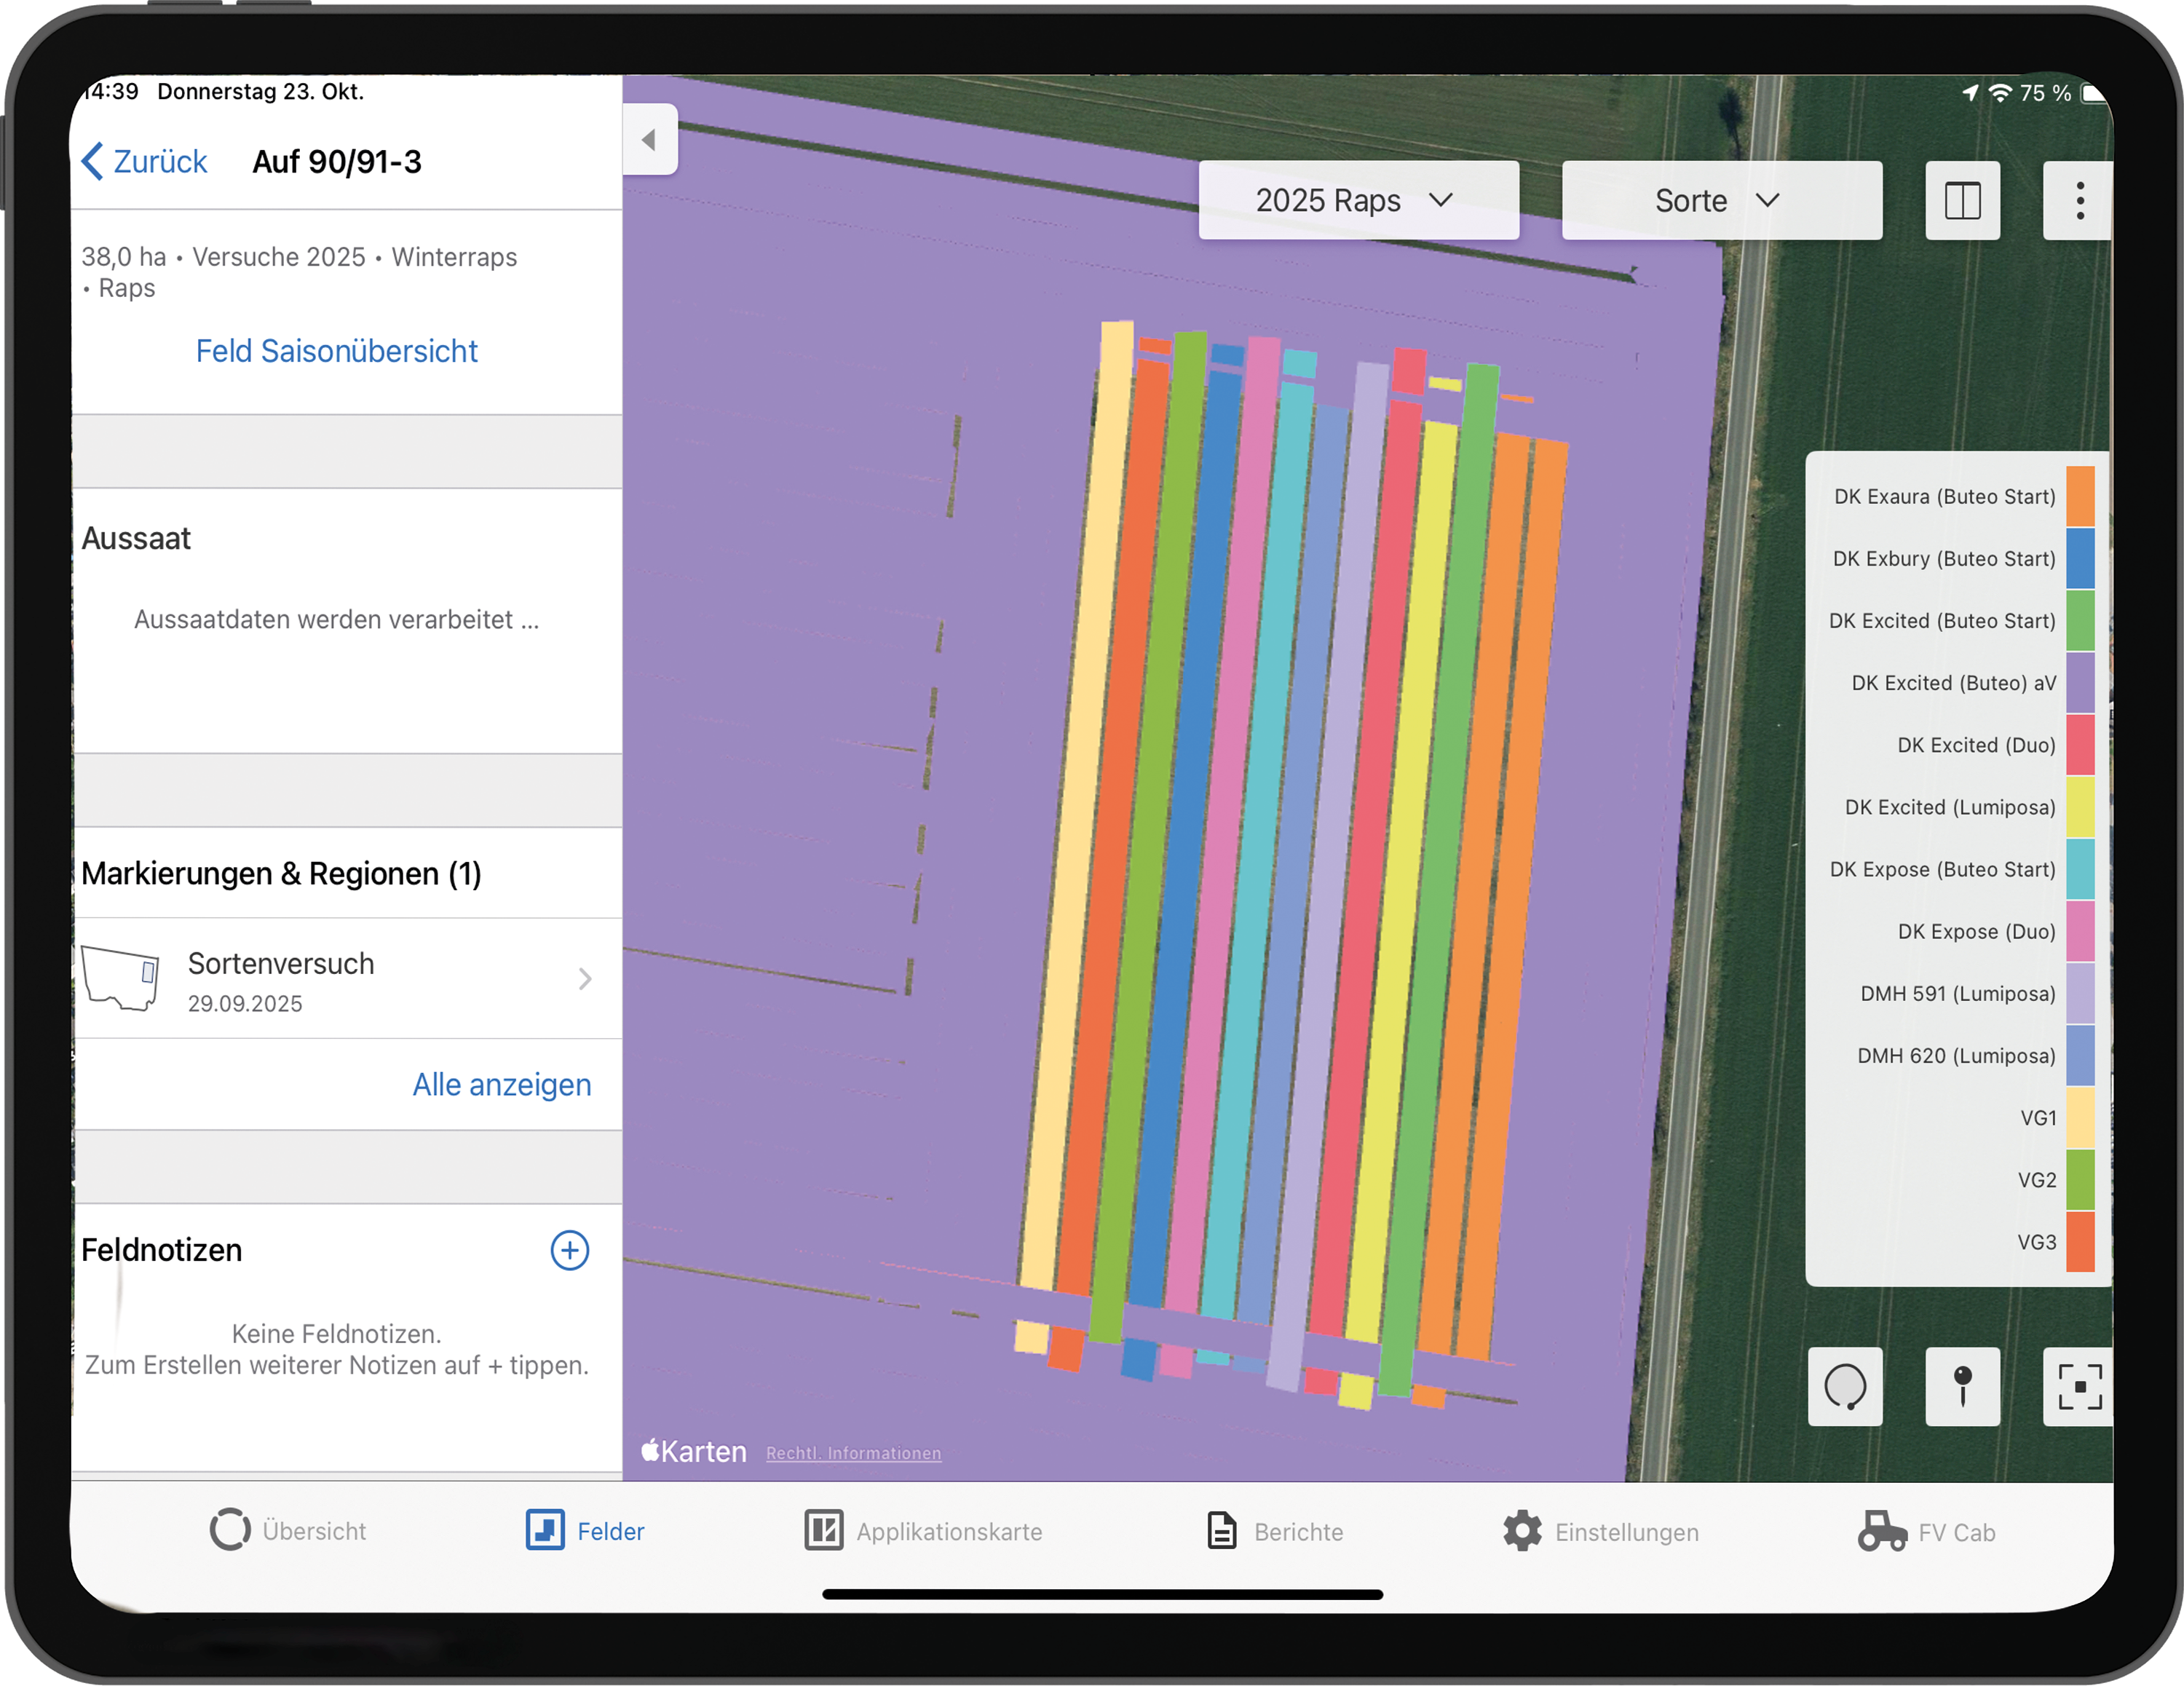Select DK Expose (Duo) pink swatch

(x=2080, y=931)
